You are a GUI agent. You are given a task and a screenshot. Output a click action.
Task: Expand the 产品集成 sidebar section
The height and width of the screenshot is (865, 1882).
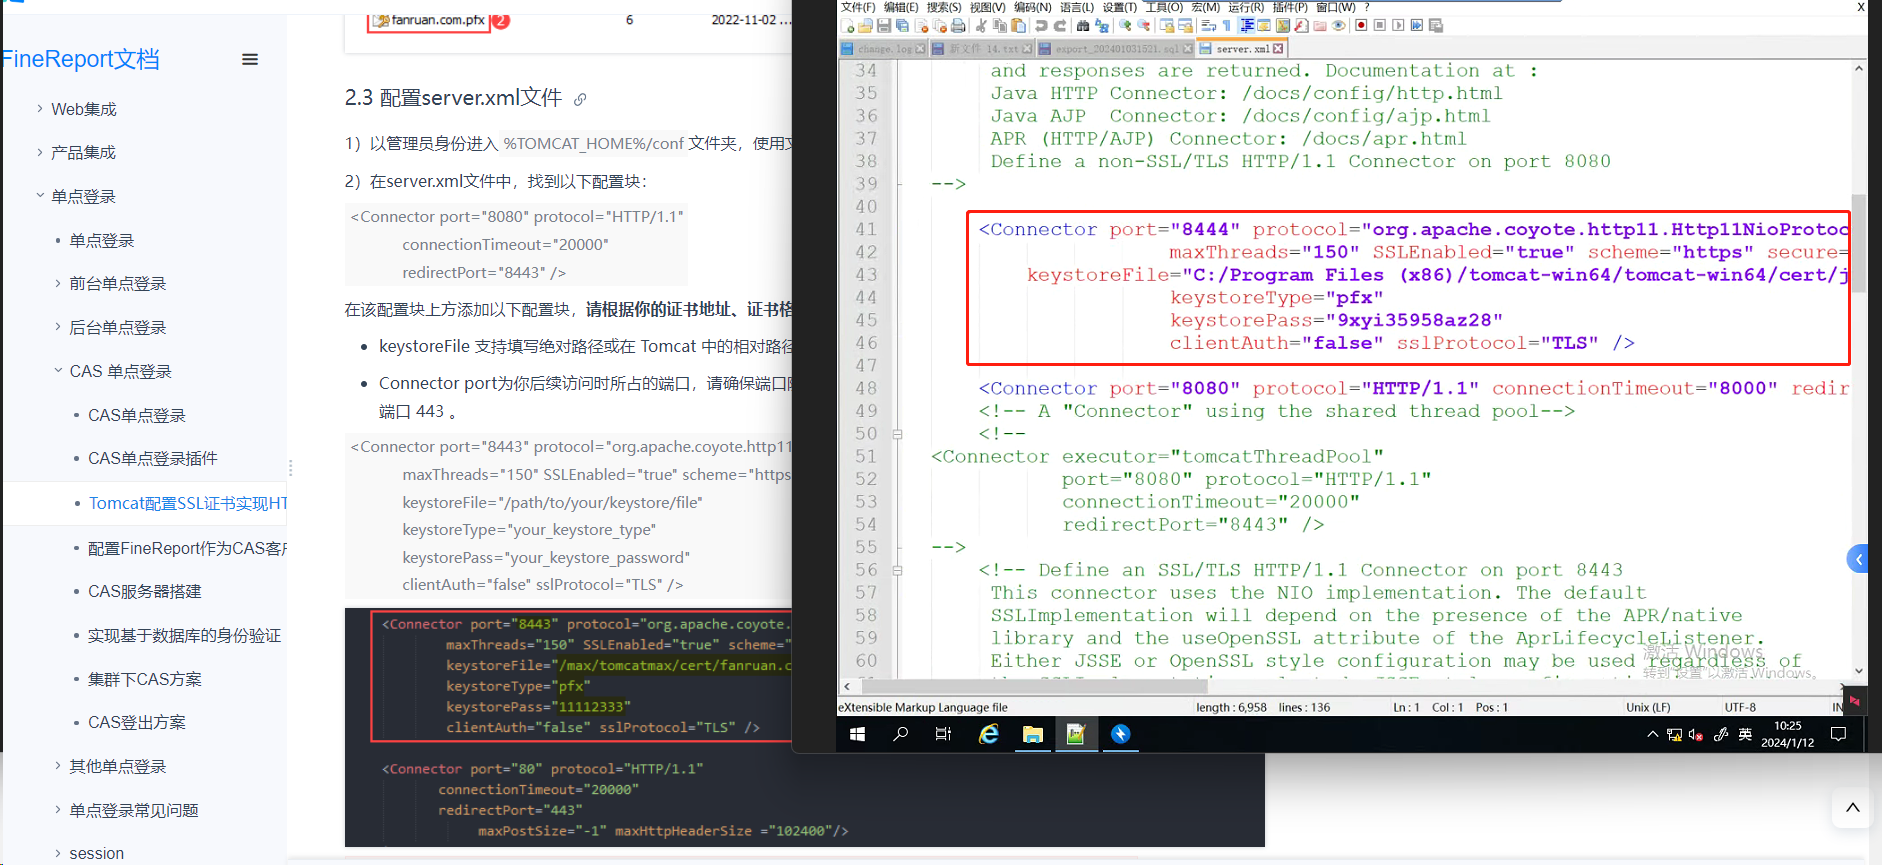click(x=40, y=152)
